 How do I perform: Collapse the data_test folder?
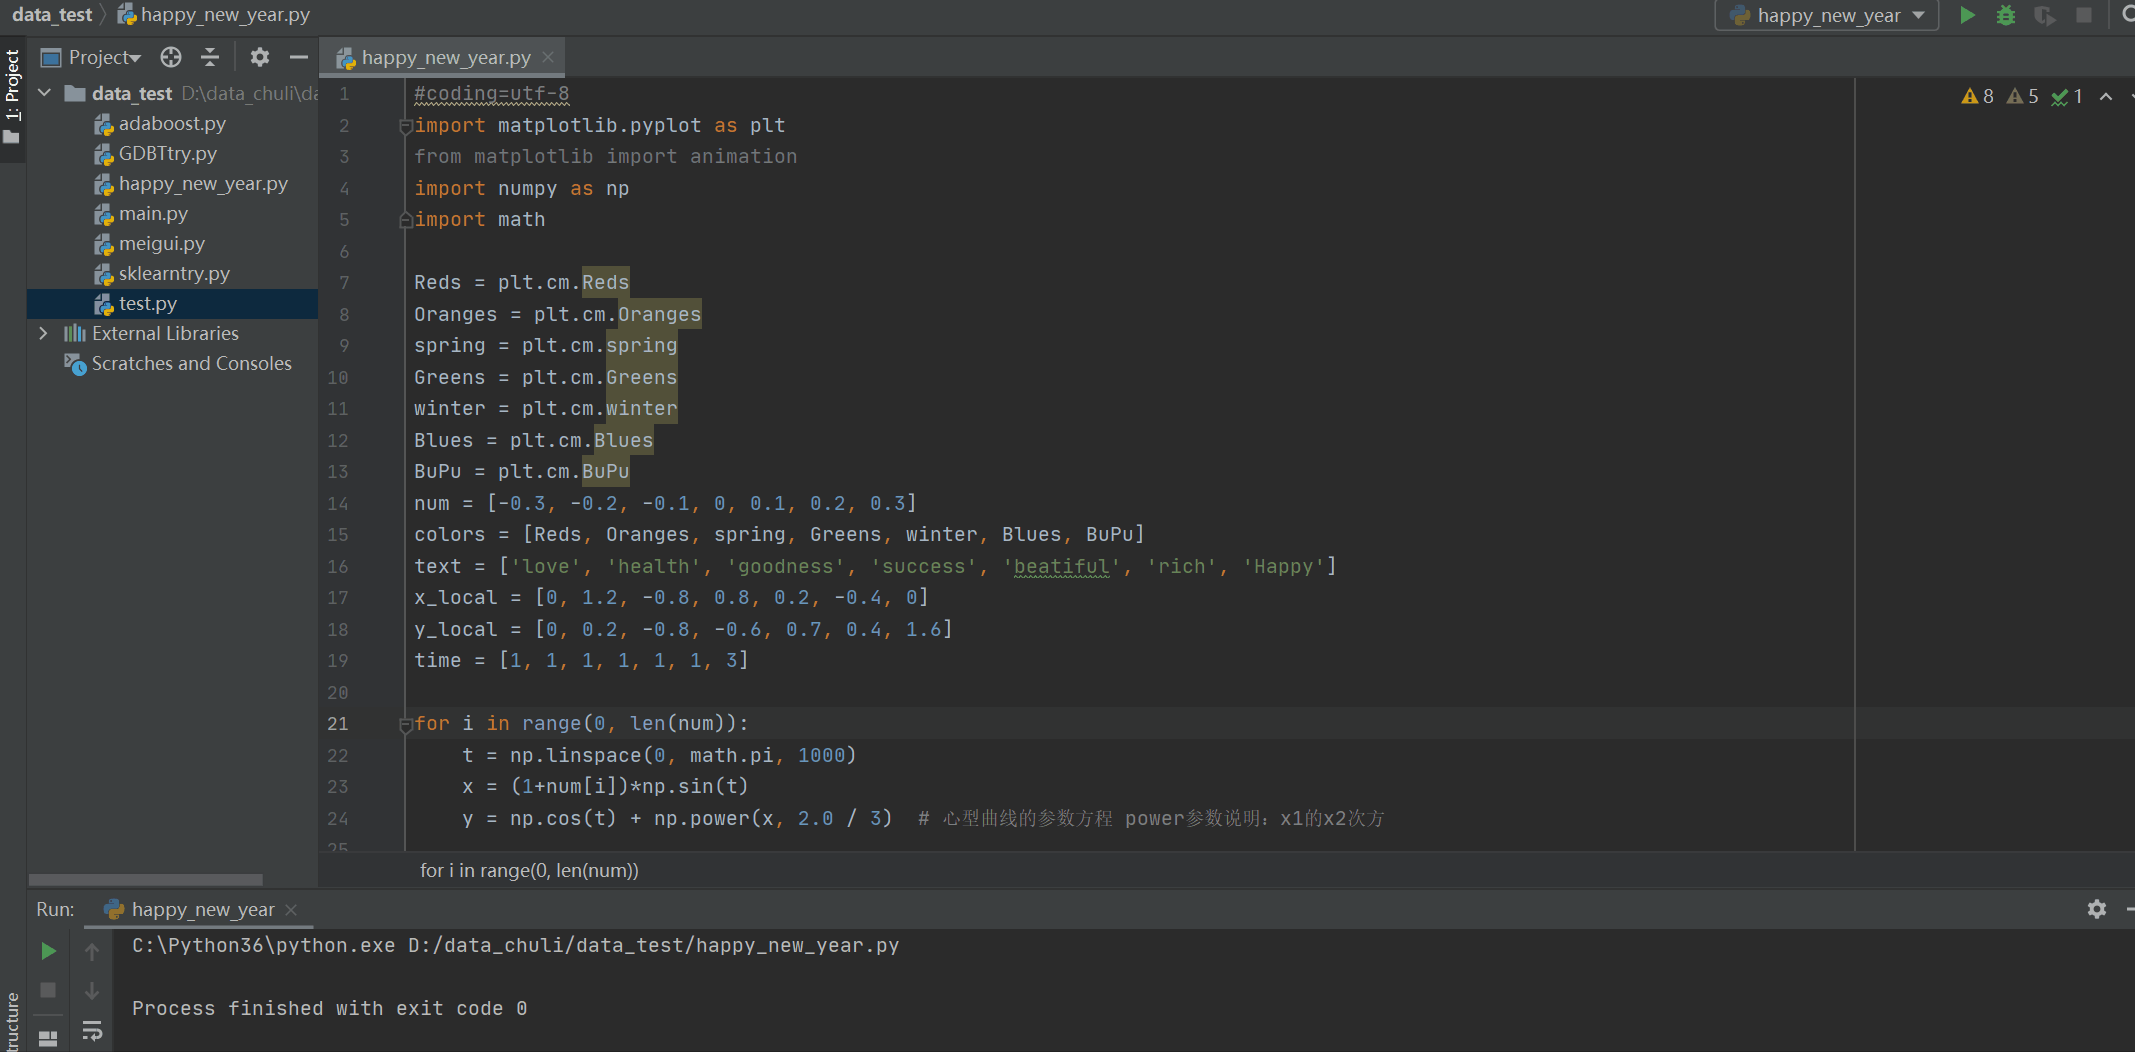point(45,93)
